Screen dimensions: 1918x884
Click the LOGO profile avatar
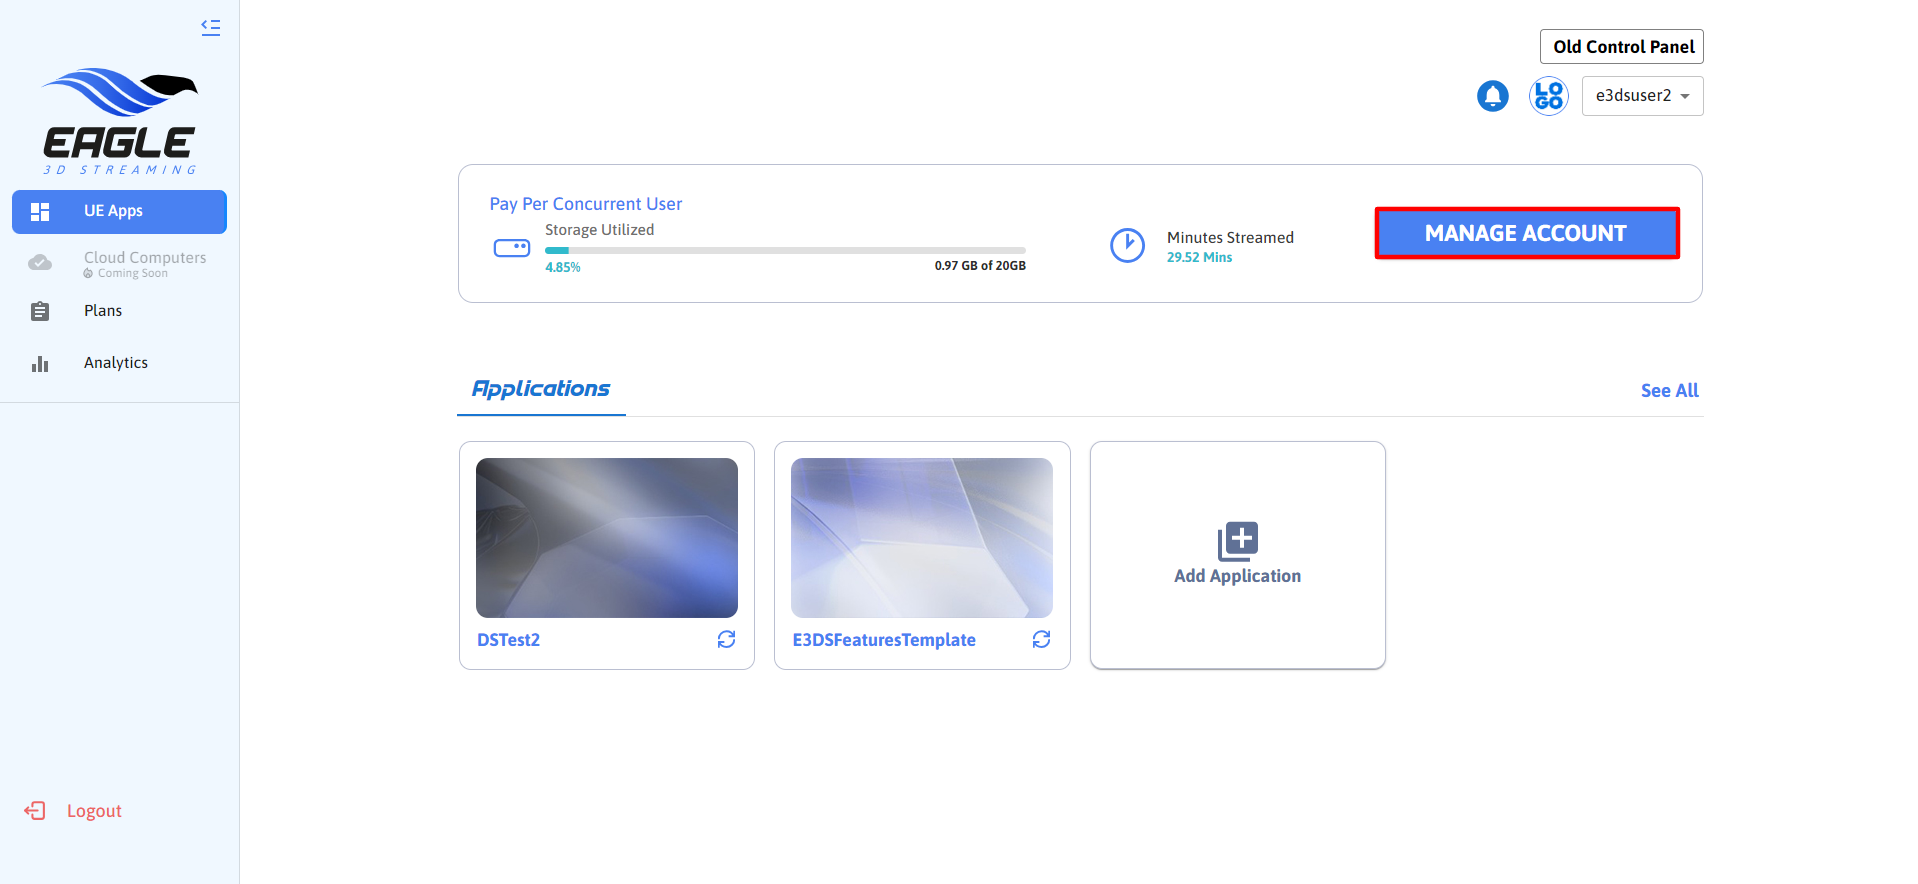[1548, 96]
